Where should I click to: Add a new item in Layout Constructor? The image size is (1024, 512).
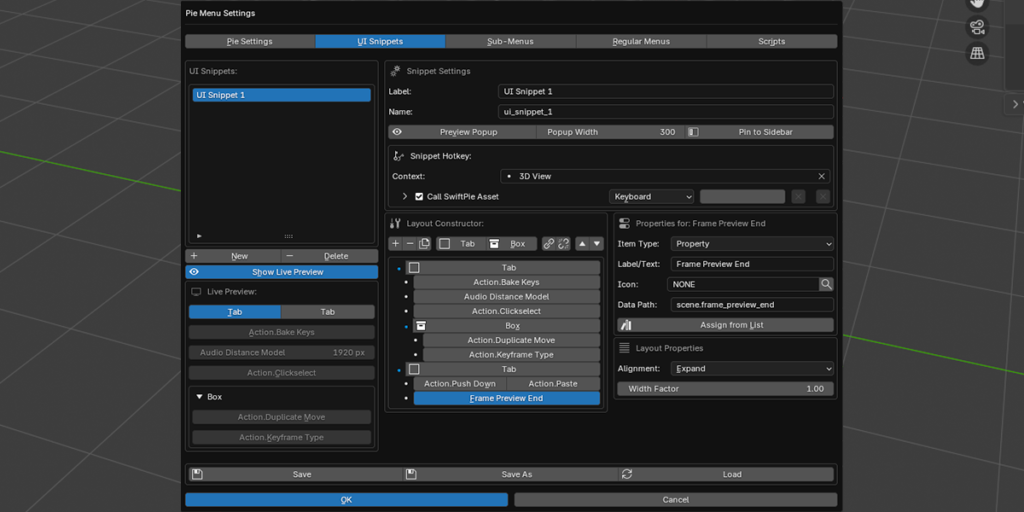(396, 244)
